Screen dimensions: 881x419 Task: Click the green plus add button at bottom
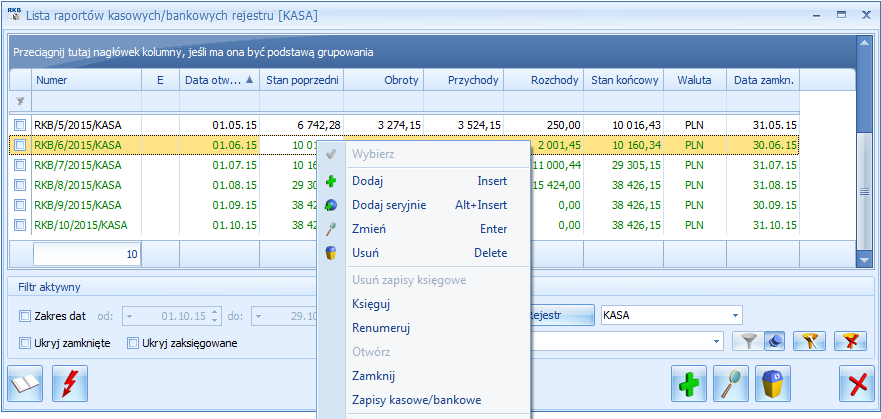(x=689, y=384)
